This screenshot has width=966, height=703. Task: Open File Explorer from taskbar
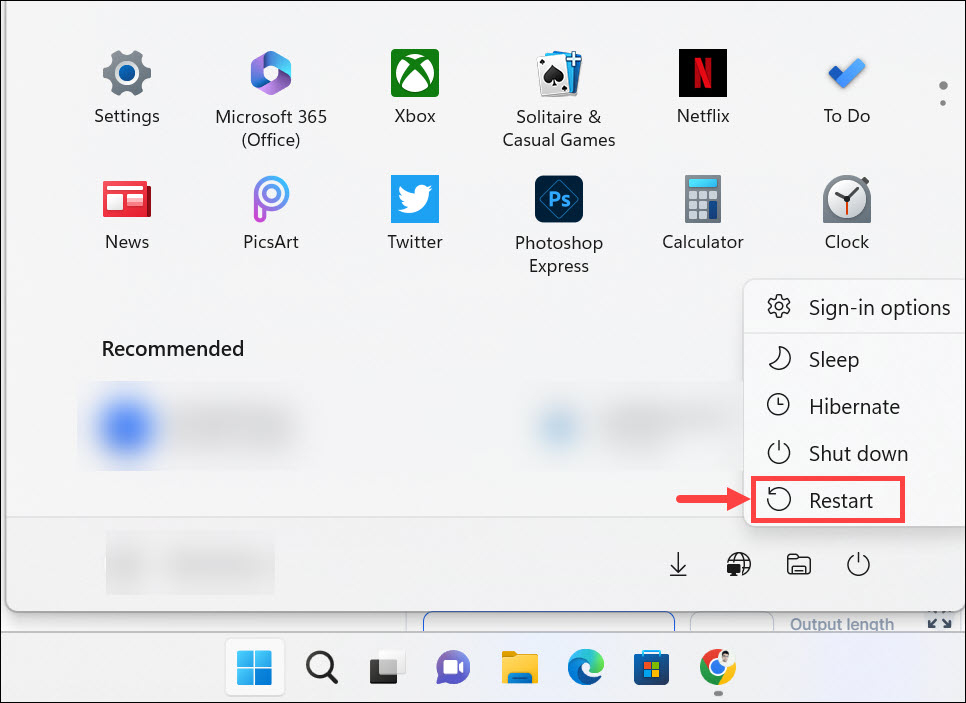coord(519,667)
